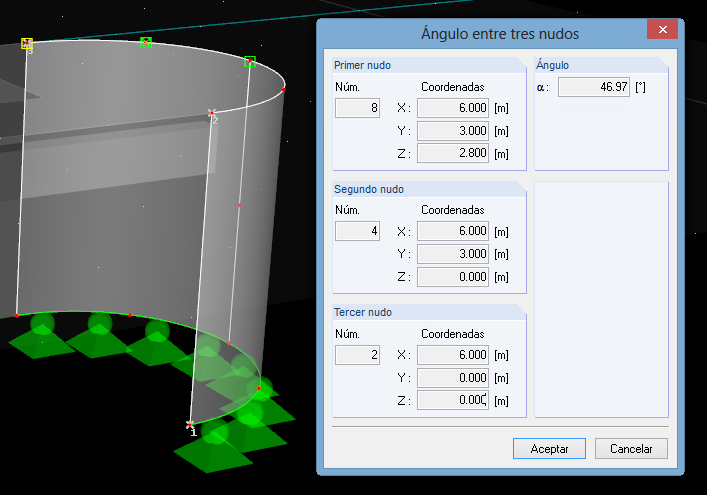Click the Aceptar button
This screenshot has width=707, height=495.
[x=549, y=449]
